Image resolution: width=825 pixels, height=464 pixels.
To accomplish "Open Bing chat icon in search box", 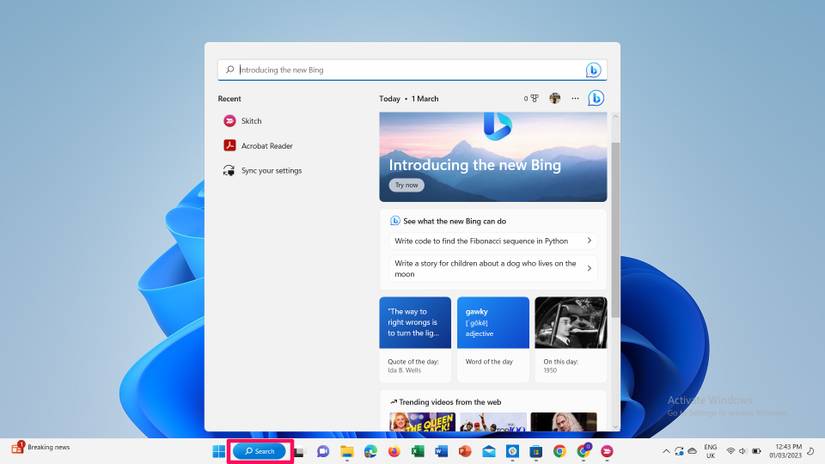I will pos(593,70).
